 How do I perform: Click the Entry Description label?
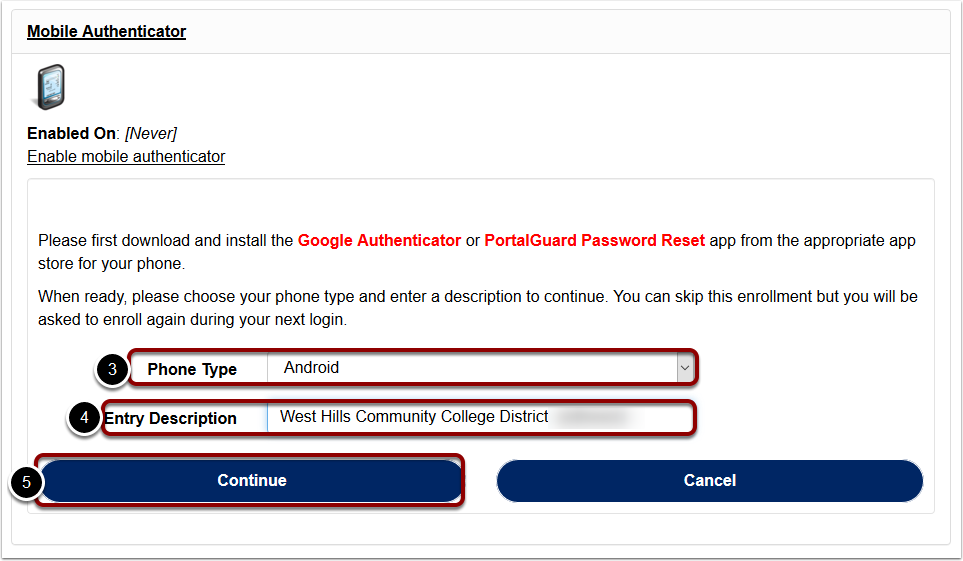[x=170, y=418]
